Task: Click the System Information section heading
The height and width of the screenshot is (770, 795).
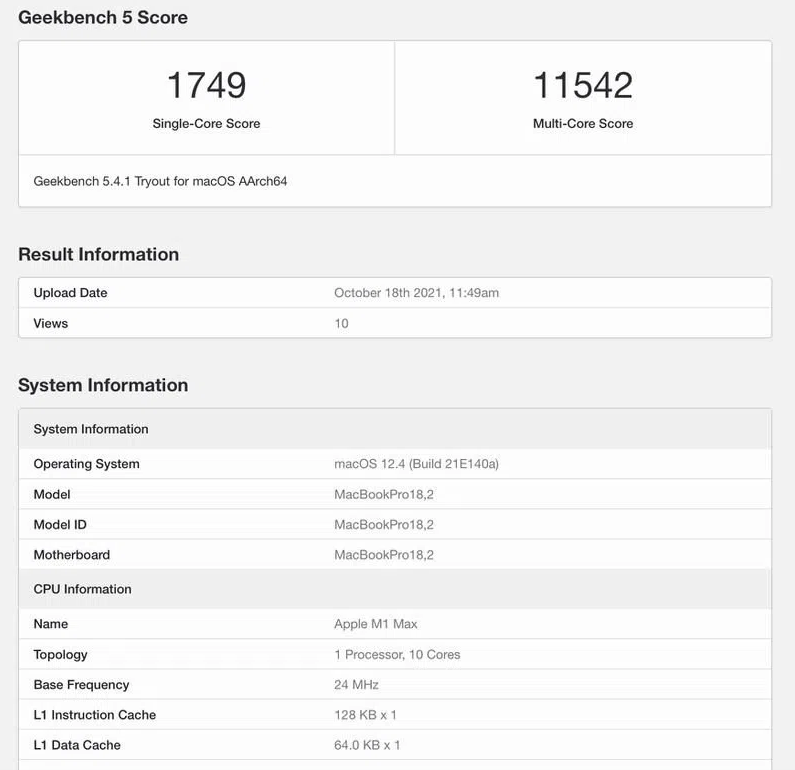Action: click(x=103, y=385)
